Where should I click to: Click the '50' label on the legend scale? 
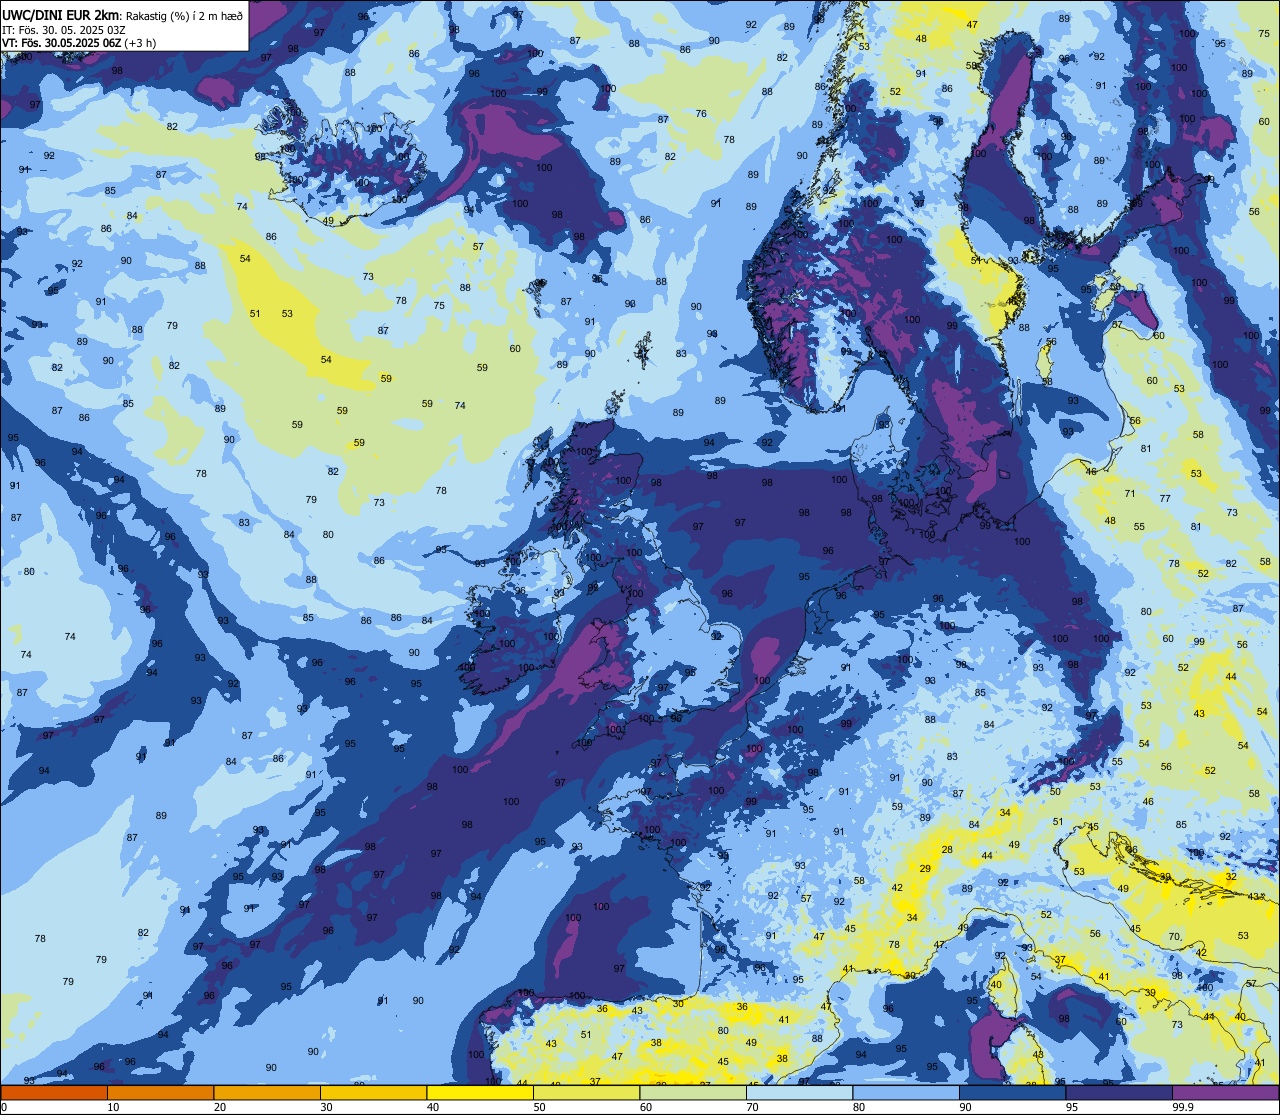539,1107
